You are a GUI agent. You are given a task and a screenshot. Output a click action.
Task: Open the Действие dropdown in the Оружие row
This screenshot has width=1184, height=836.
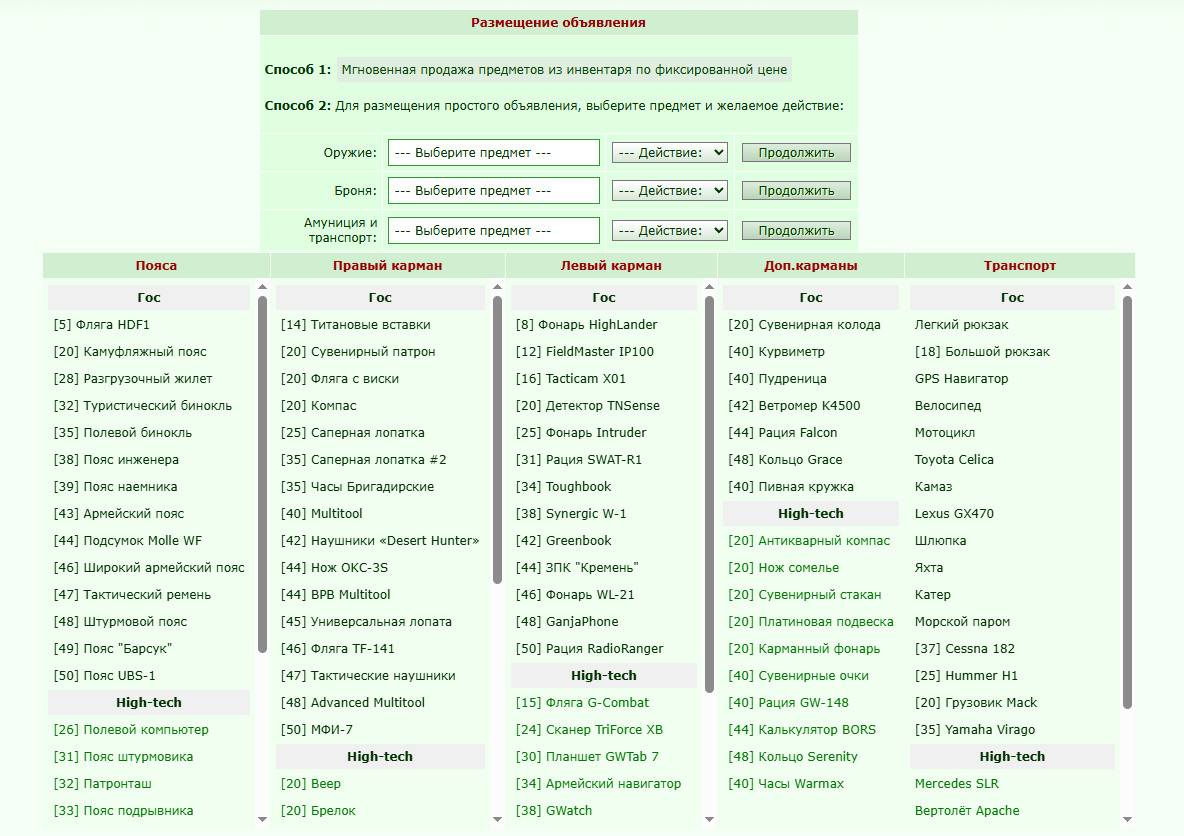[669, 153]
